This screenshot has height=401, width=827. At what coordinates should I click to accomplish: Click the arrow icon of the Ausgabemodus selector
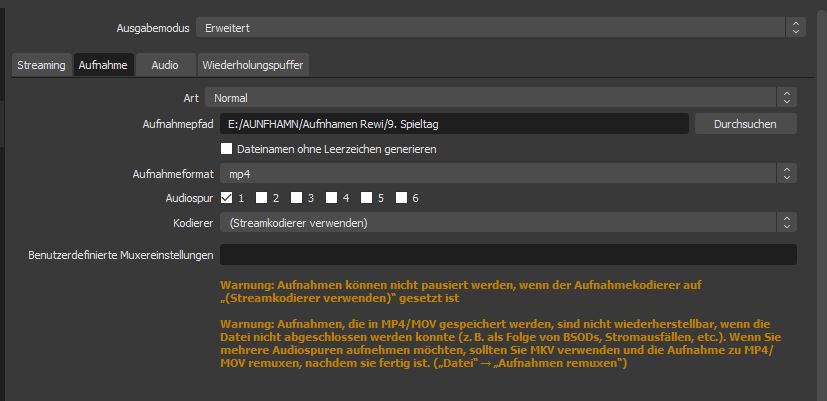click(x=794, y=28)
